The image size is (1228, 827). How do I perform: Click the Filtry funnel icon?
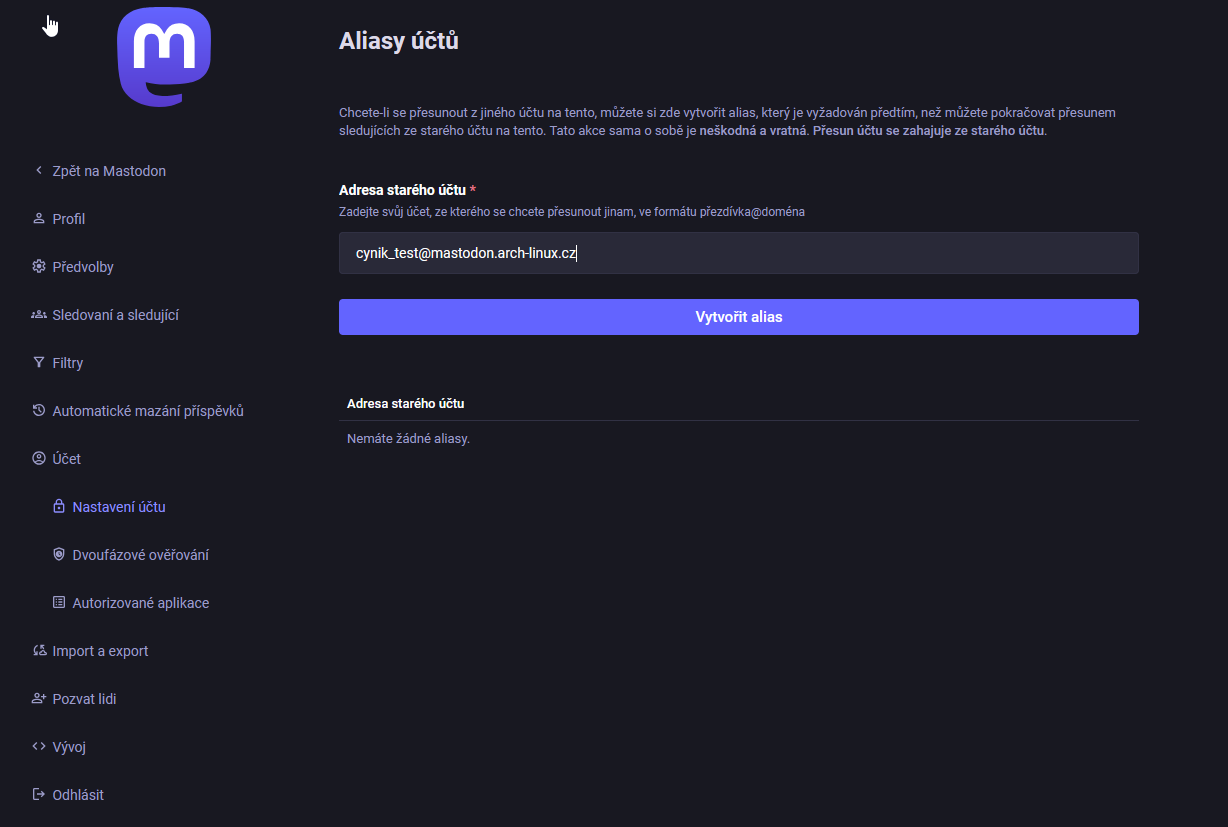(39, 363)
